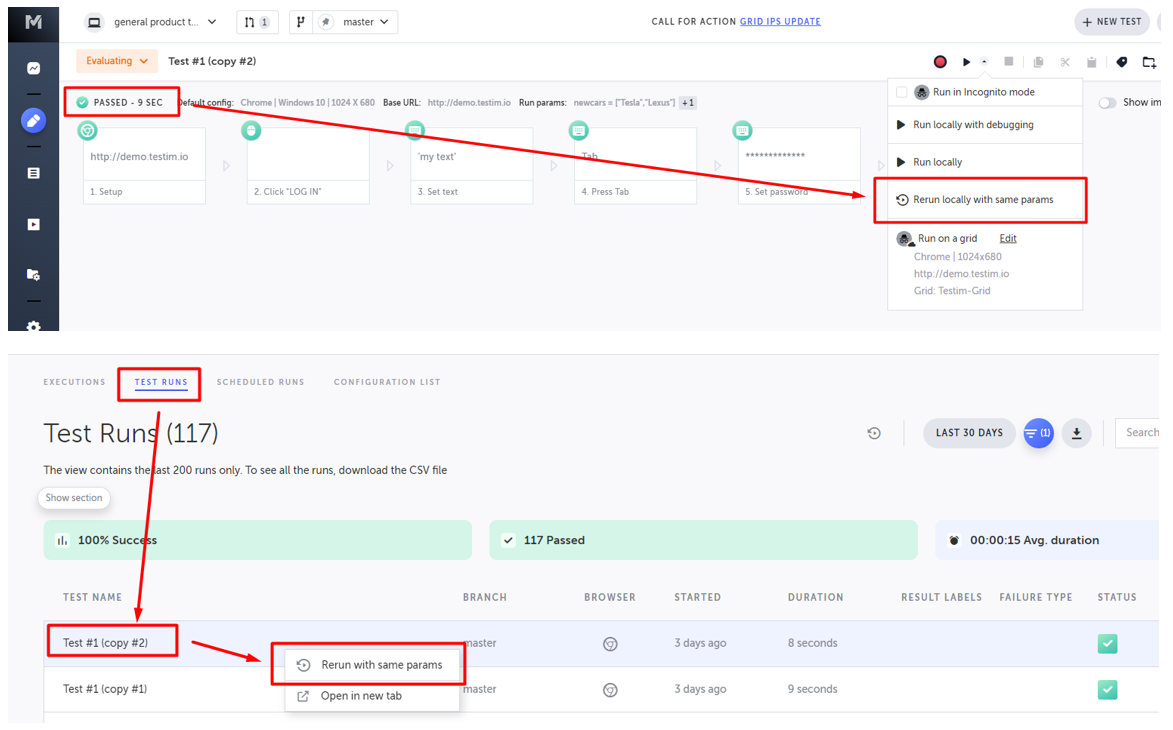Viewport: 1173px width, 730px height.
Task: Open the runs play icon in sidebar
Action: point(33,225)
